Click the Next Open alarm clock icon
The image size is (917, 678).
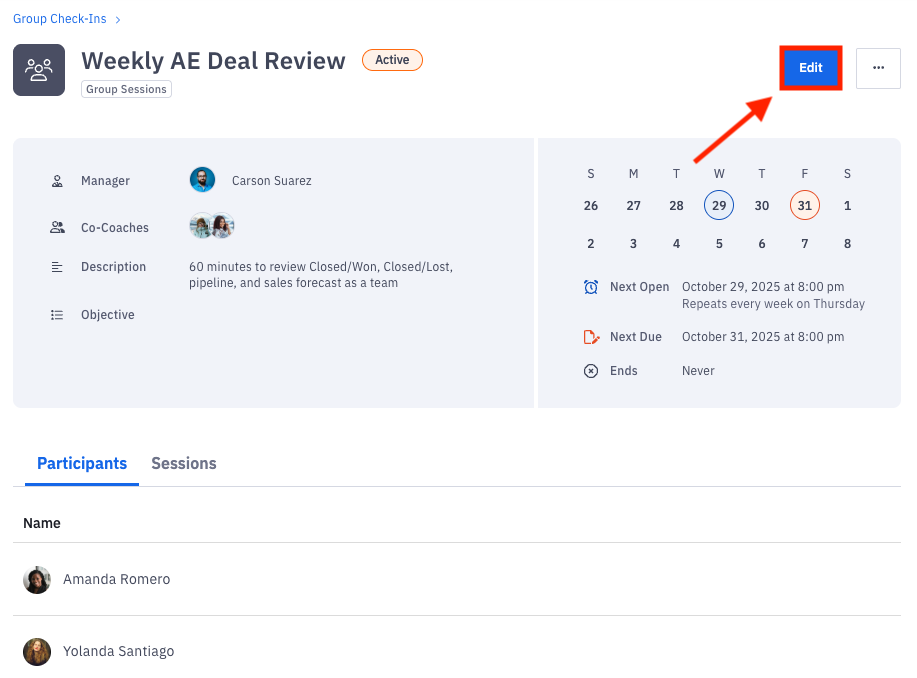point(591,287)
